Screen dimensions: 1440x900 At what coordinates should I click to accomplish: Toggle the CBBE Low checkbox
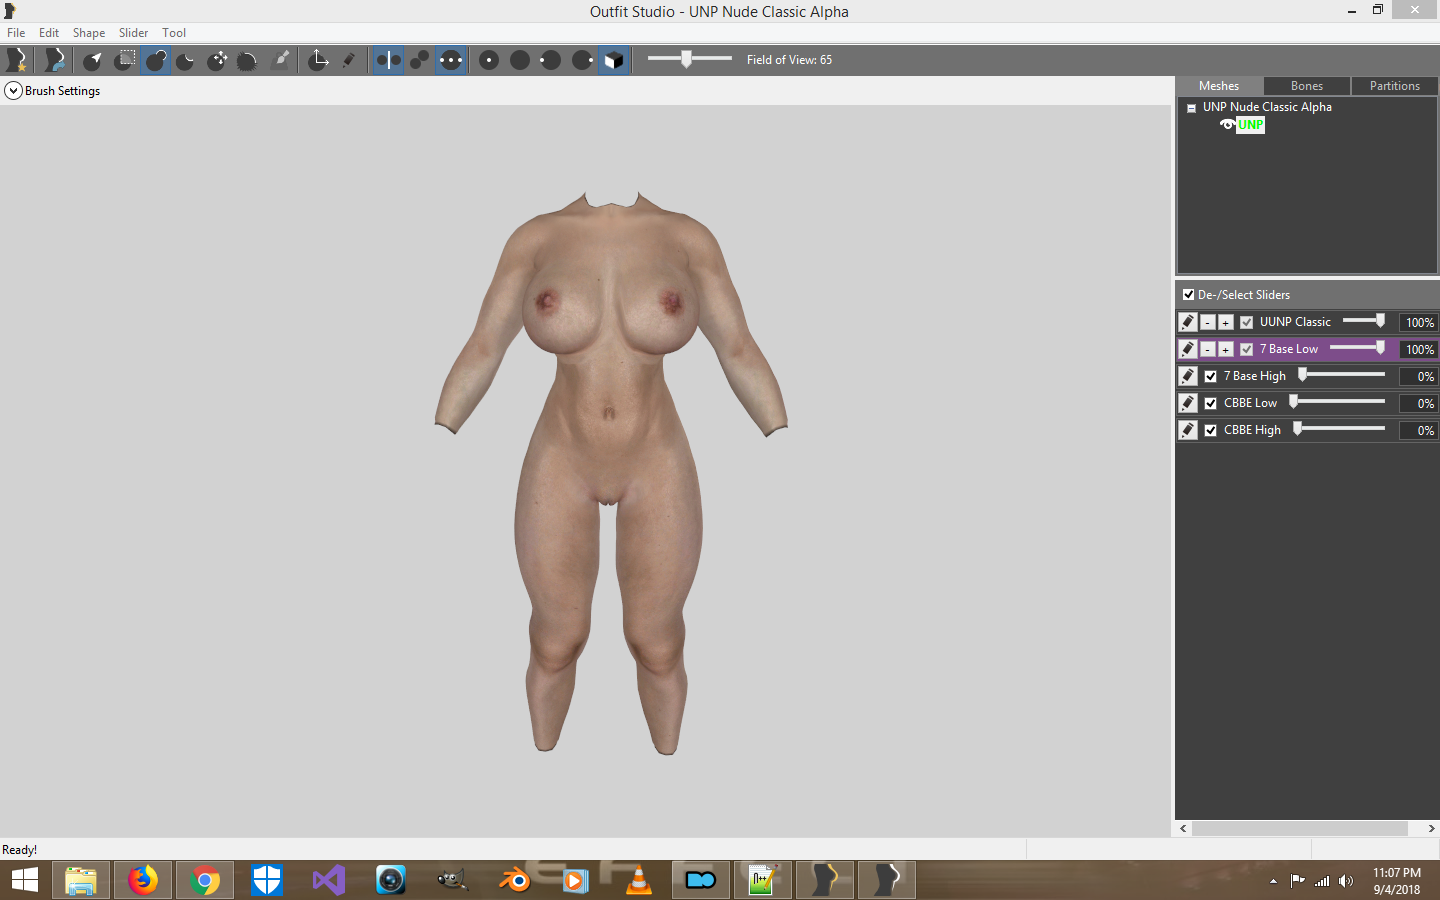1211,404
